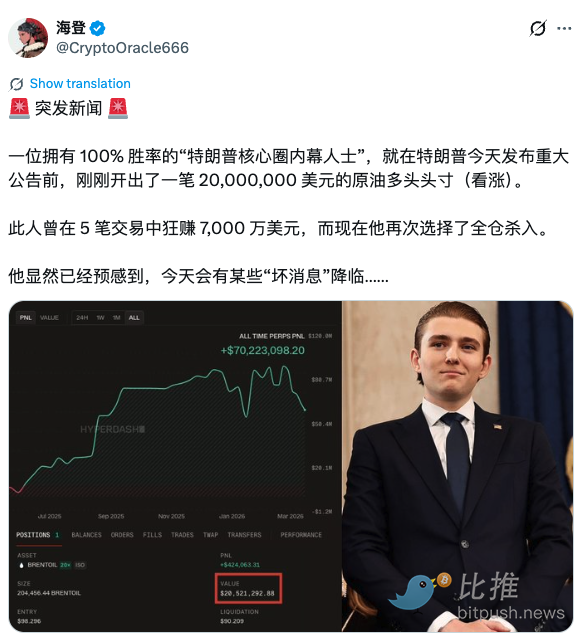Viewport: 585px width, 640px height.
Task: Open the @CryptoOracle666 handle
Action: click(x=122, y=48)
